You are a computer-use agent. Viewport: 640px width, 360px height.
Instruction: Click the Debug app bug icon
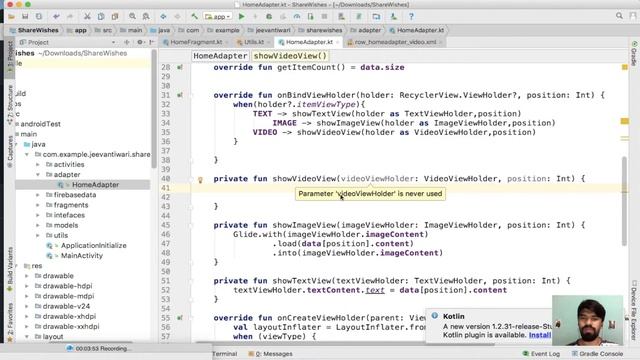point(269,17)
